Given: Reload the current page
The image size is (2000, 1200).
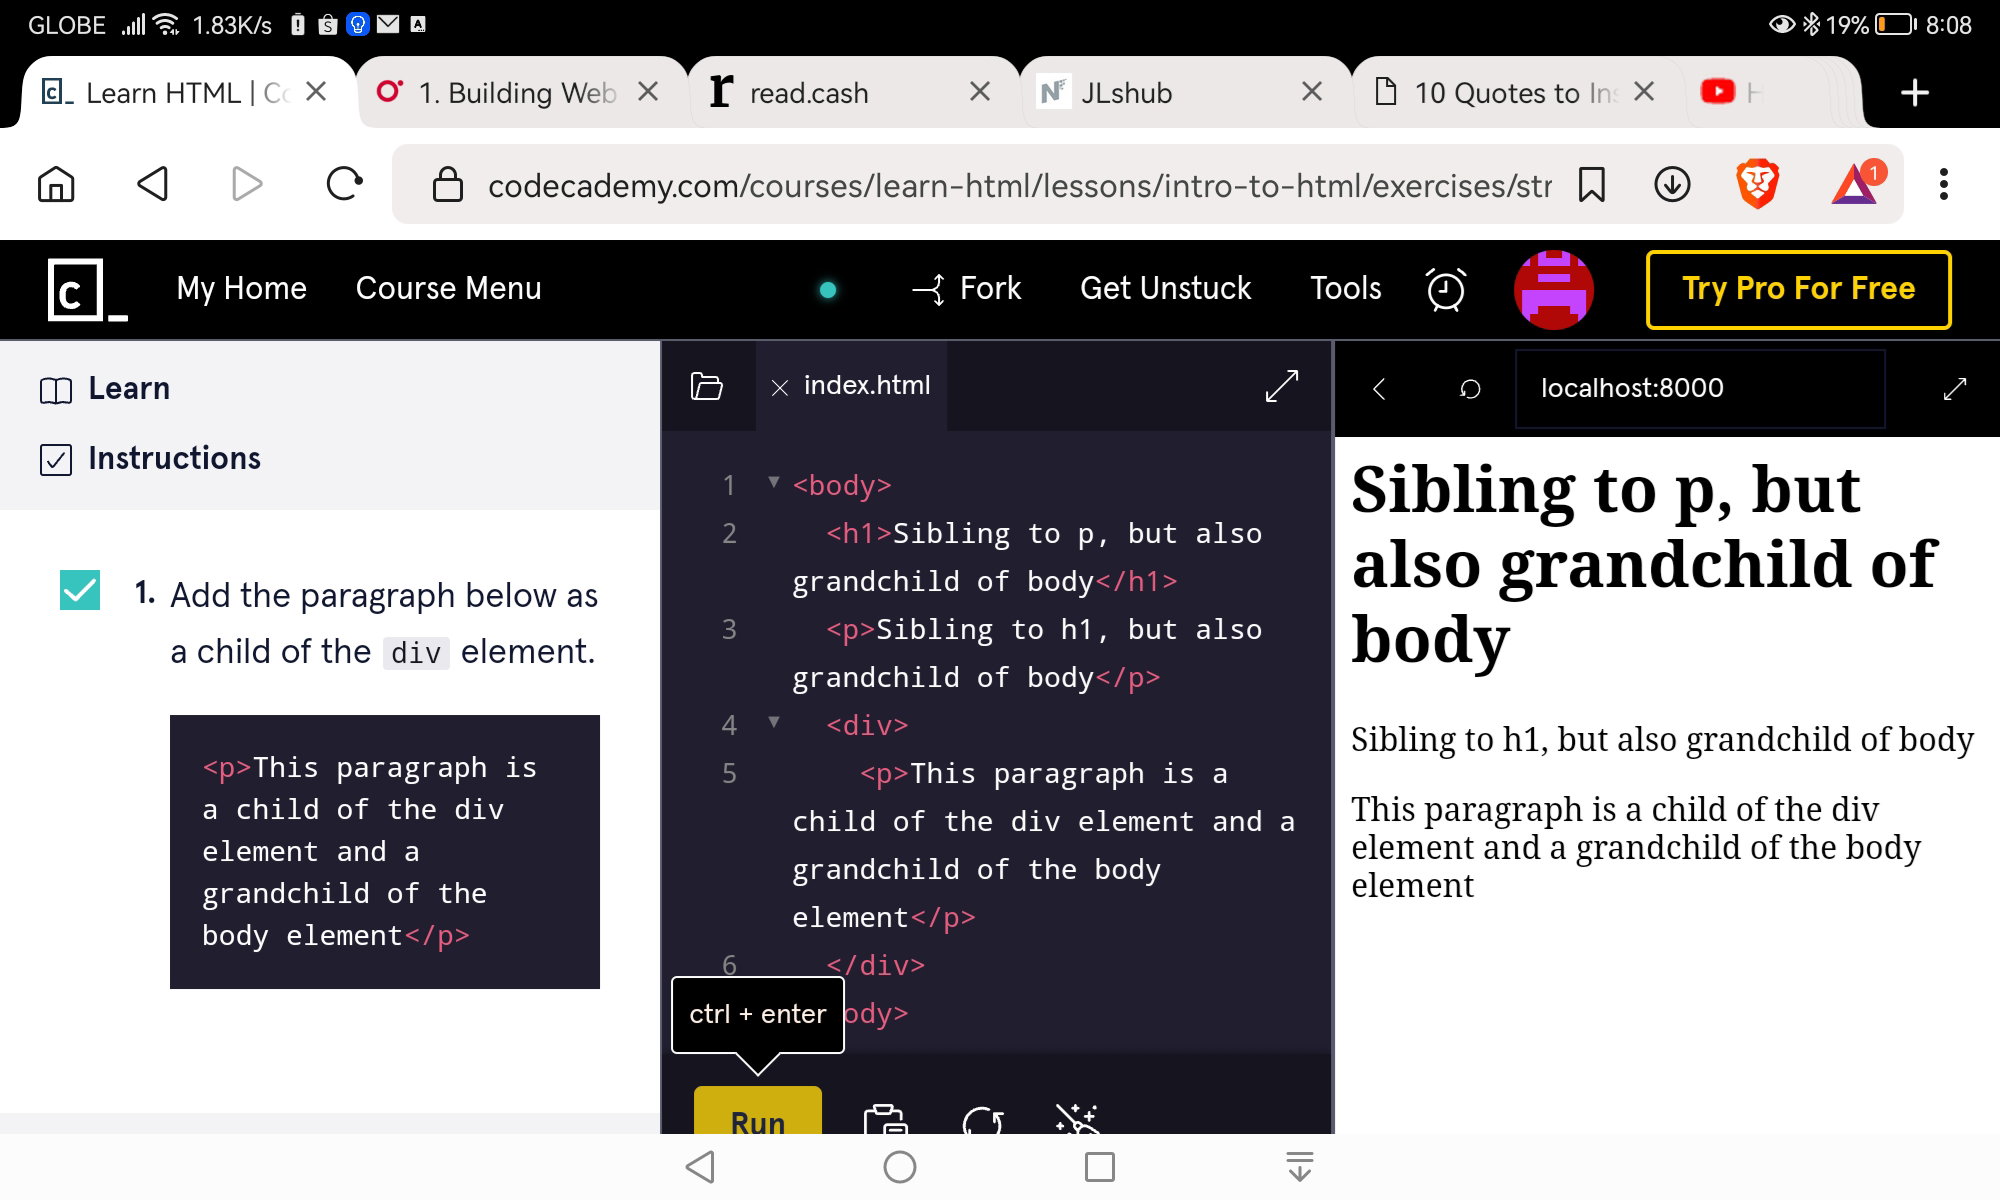Looking at the screenshot, I should 344,184.
